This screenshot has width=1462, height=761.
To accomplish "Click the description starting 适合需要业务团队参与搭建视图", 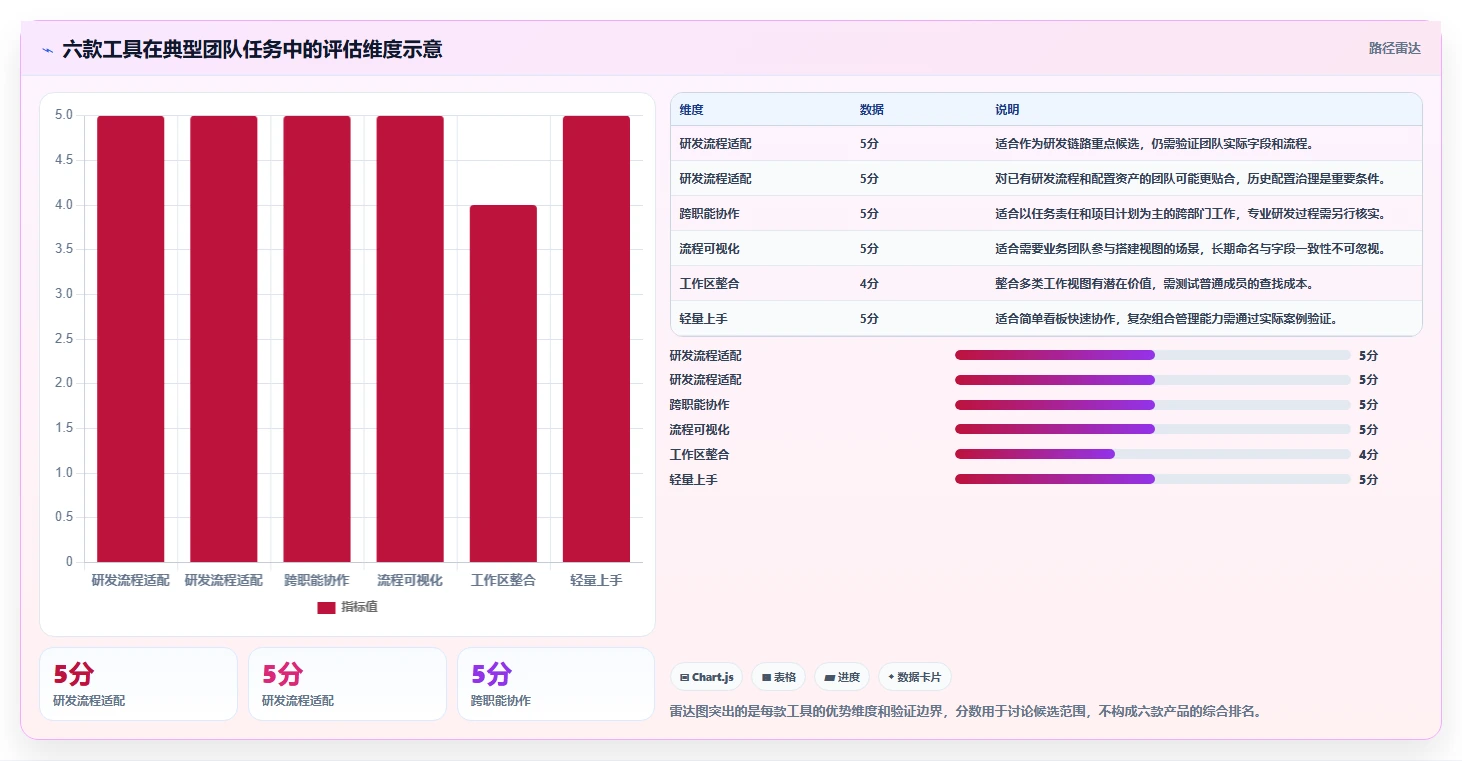I will (1190, 249).
